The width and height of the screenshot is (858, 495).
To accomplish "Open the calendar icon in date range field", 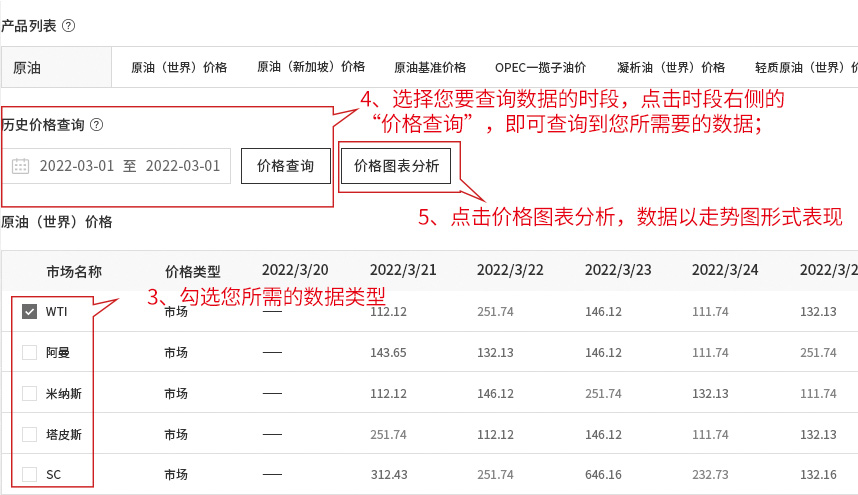I will coord(20,166).
